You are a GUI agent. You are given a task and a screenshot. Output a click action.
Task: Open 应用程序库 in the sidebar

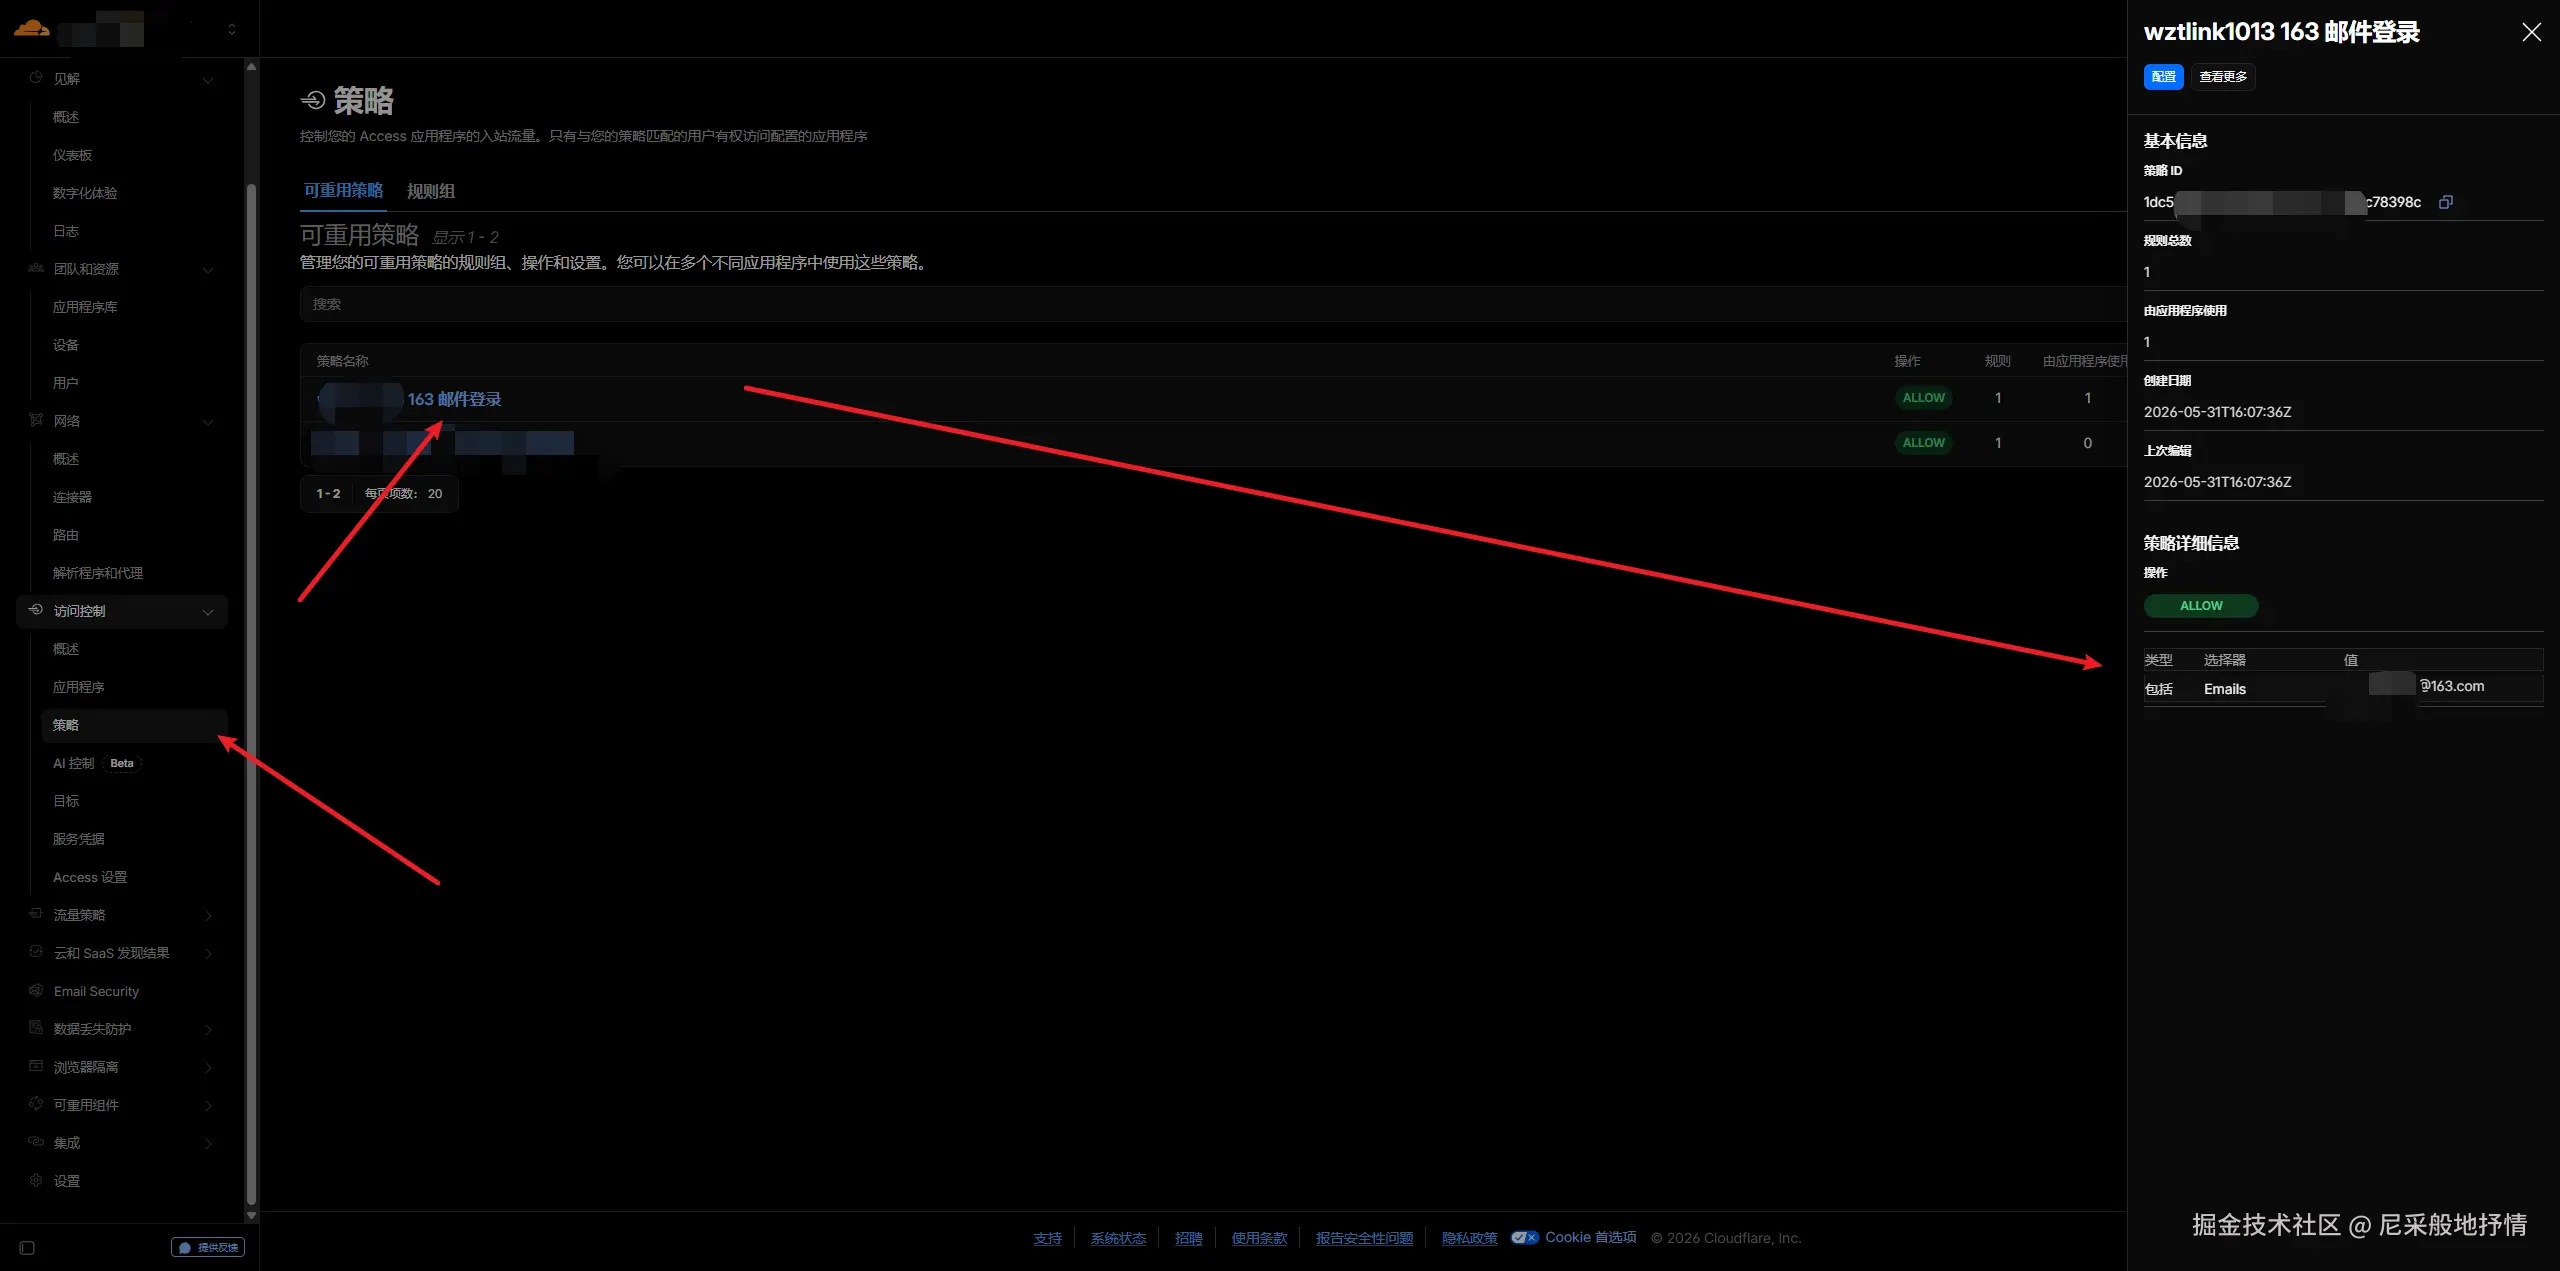[85, 307]
